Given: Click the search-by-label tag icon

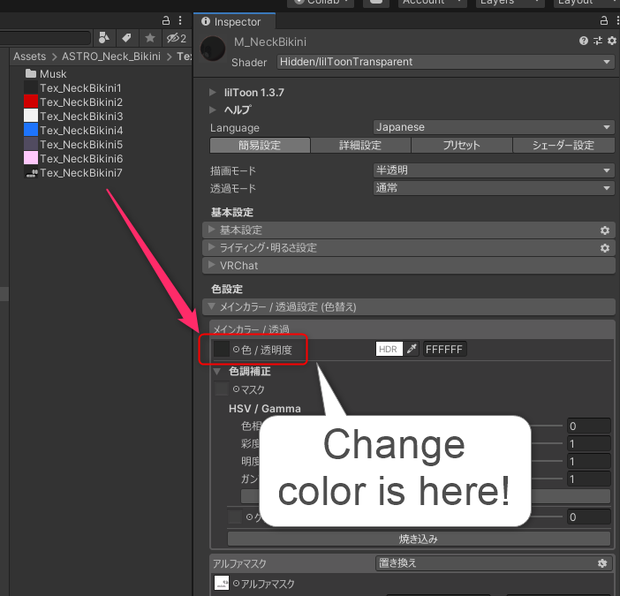Looking at the screenshot, I should click(x=127, y=38).
